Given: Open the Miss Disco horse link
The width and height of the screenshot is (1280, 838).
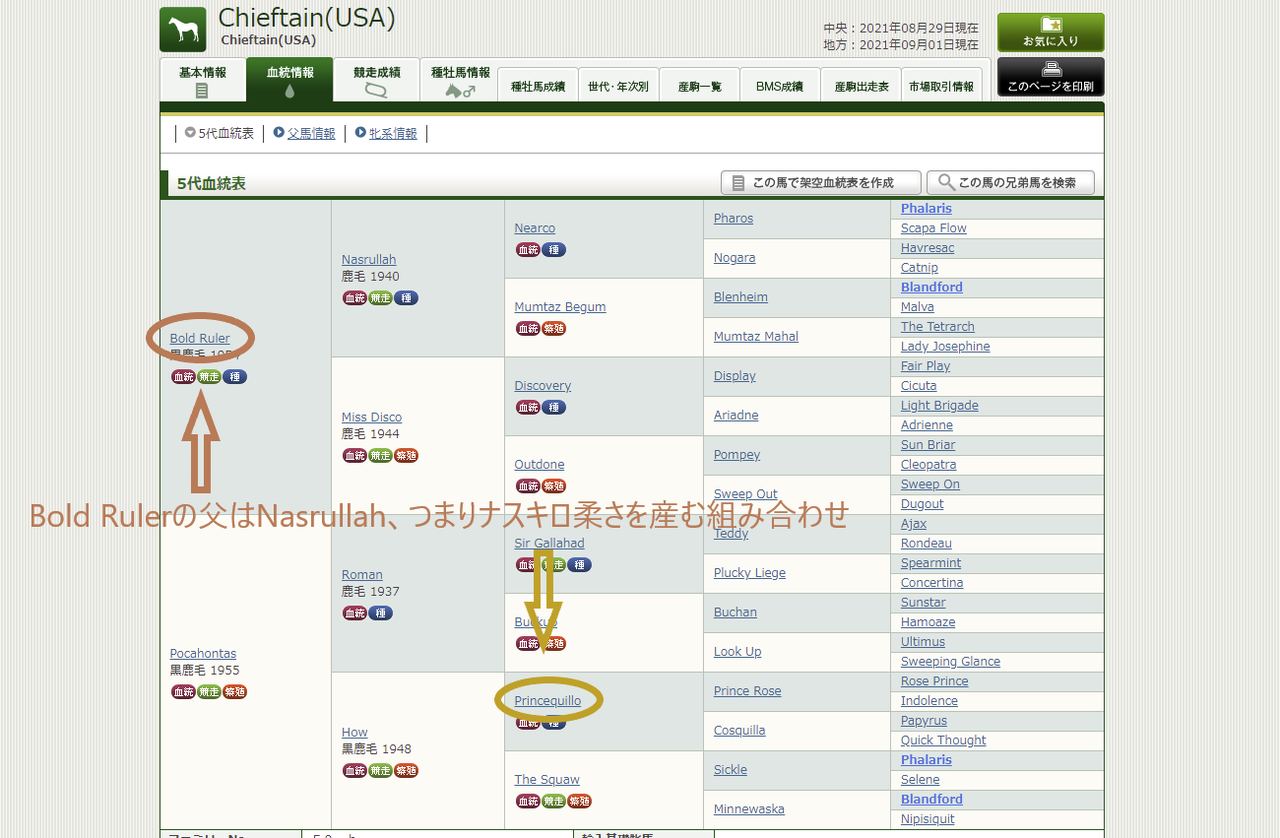Looking at the screenshot, I should (372, 417).
